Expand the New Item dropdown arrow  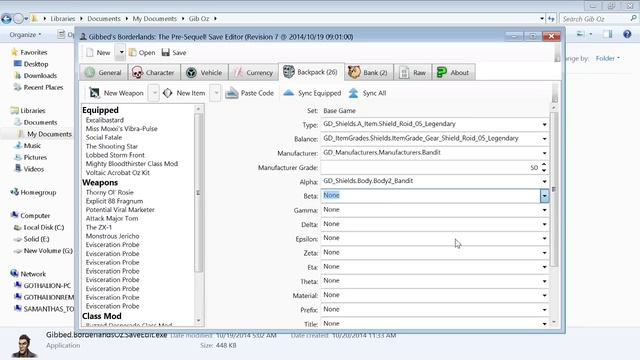[x=216, y=93]
